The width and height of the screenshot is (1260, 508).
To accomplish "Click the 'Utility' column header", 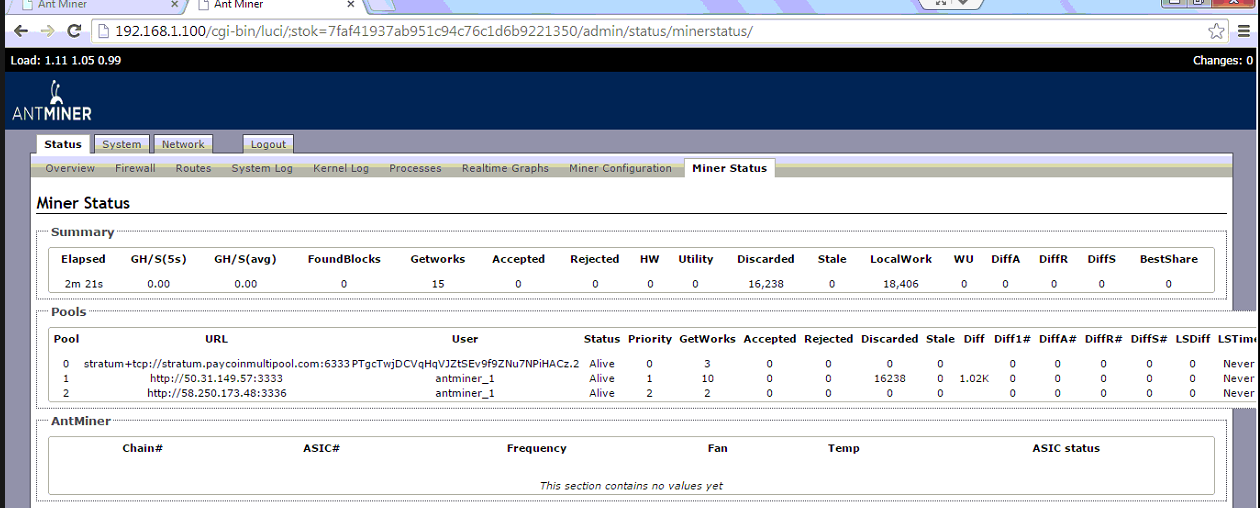I will (696, 259).
